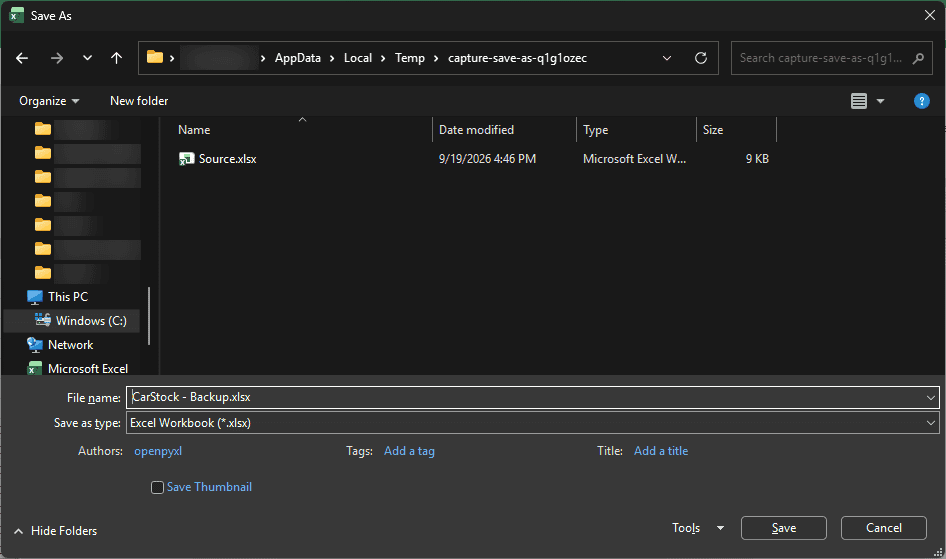Screen dimensions: 946x559
Task: Select Network in navigation pane
Action: (x=71, y=345)
